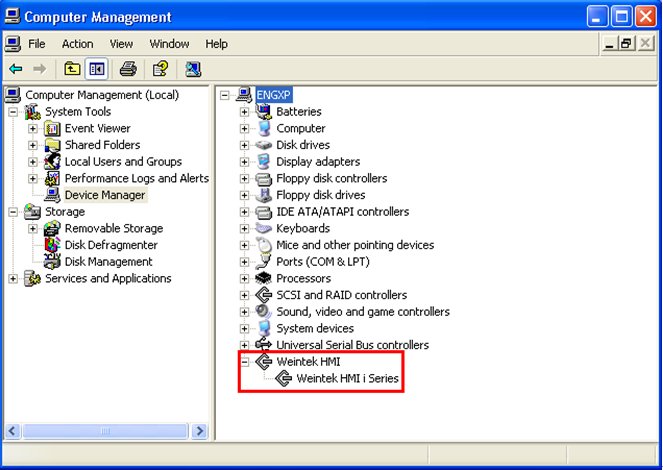Screen dimensions: 663x470
Task: Click the Processors chip icon
Action: click(x=263, y=278)
